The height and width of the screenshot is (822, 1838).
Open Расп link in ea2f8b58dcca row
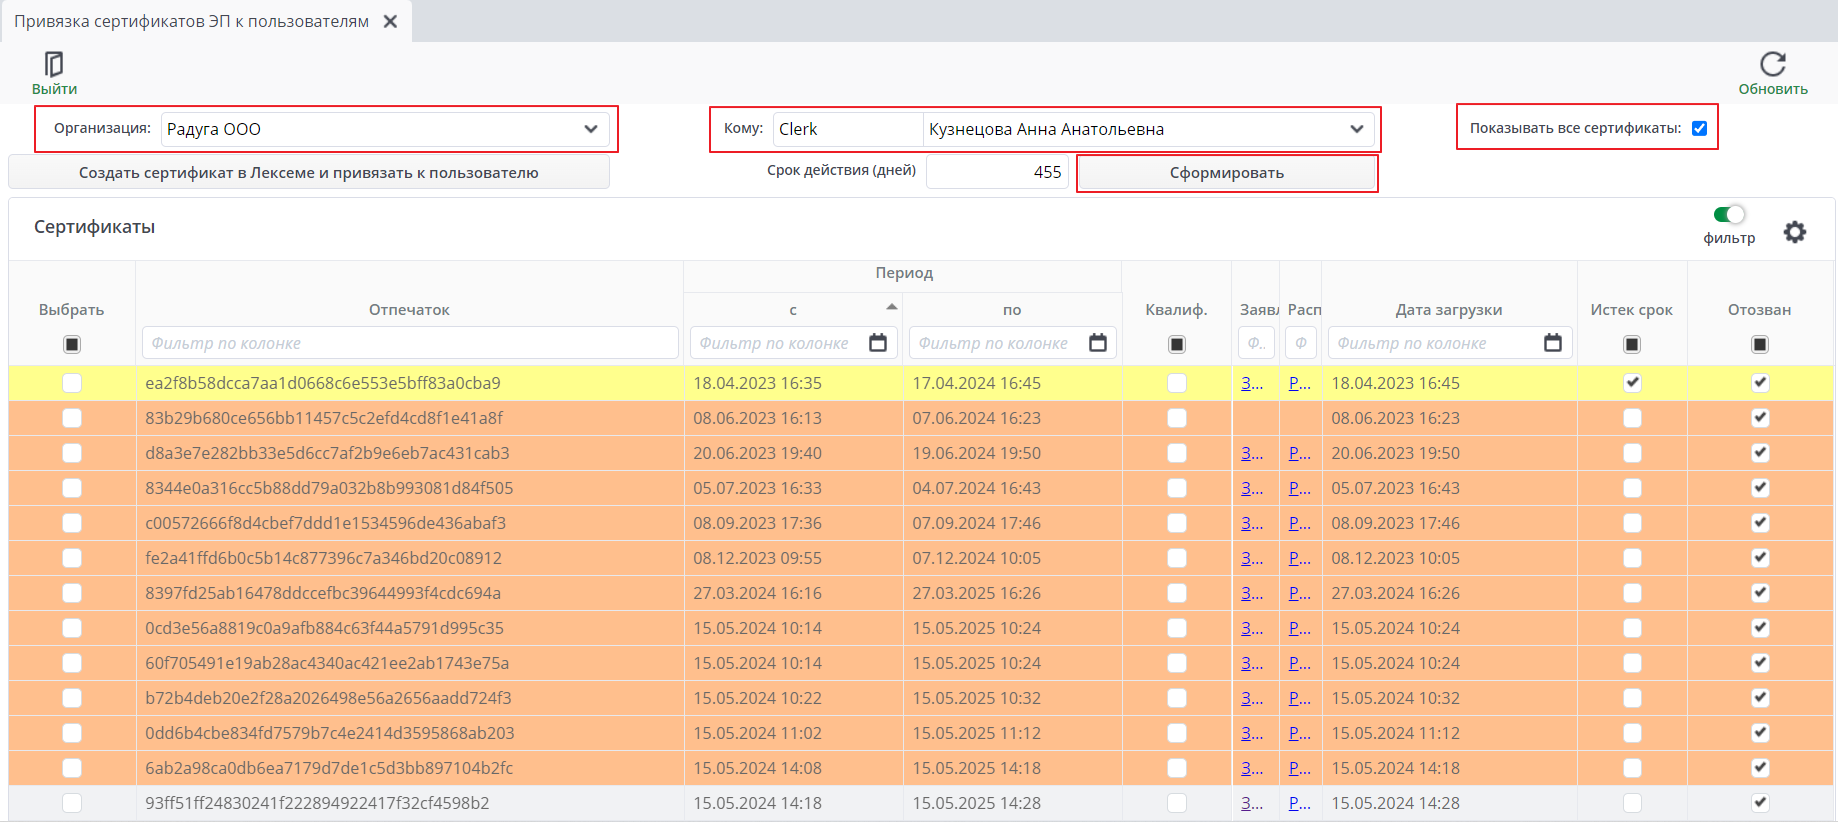1300,383
